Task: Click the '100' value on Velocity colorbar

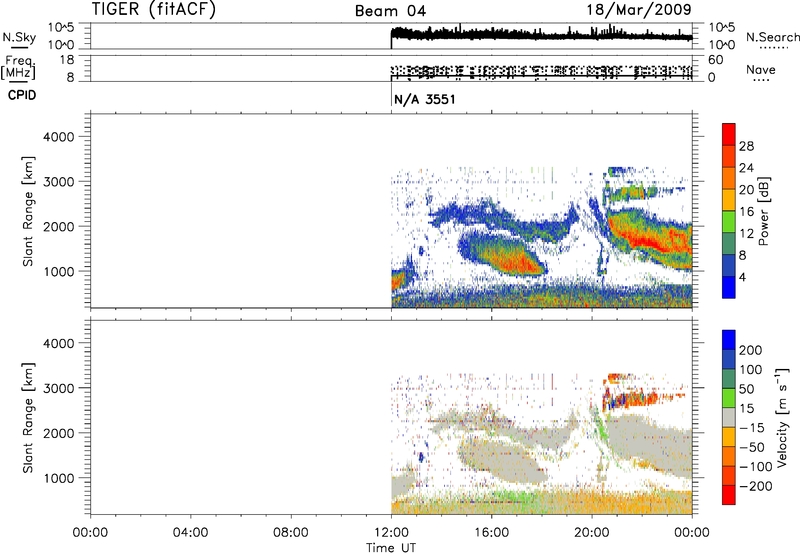Action: tap(751, 369)
